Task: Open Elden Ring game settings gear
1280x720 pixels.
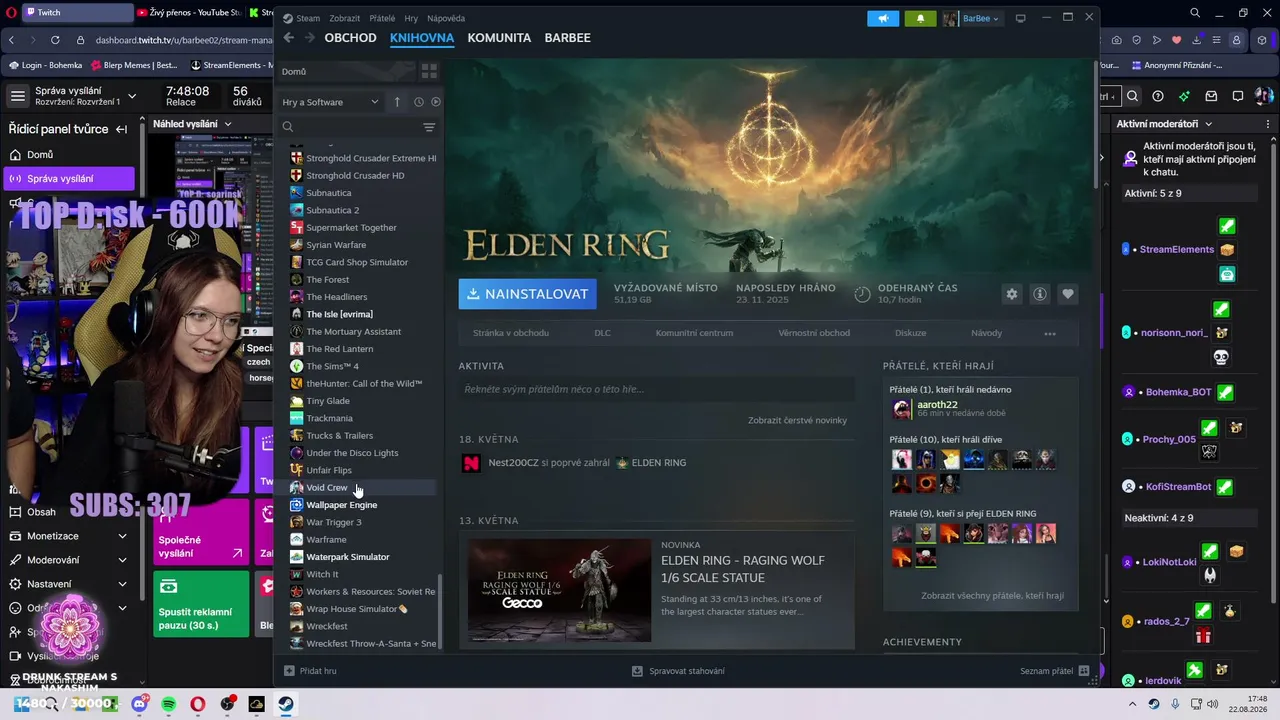Action: 1012,294
